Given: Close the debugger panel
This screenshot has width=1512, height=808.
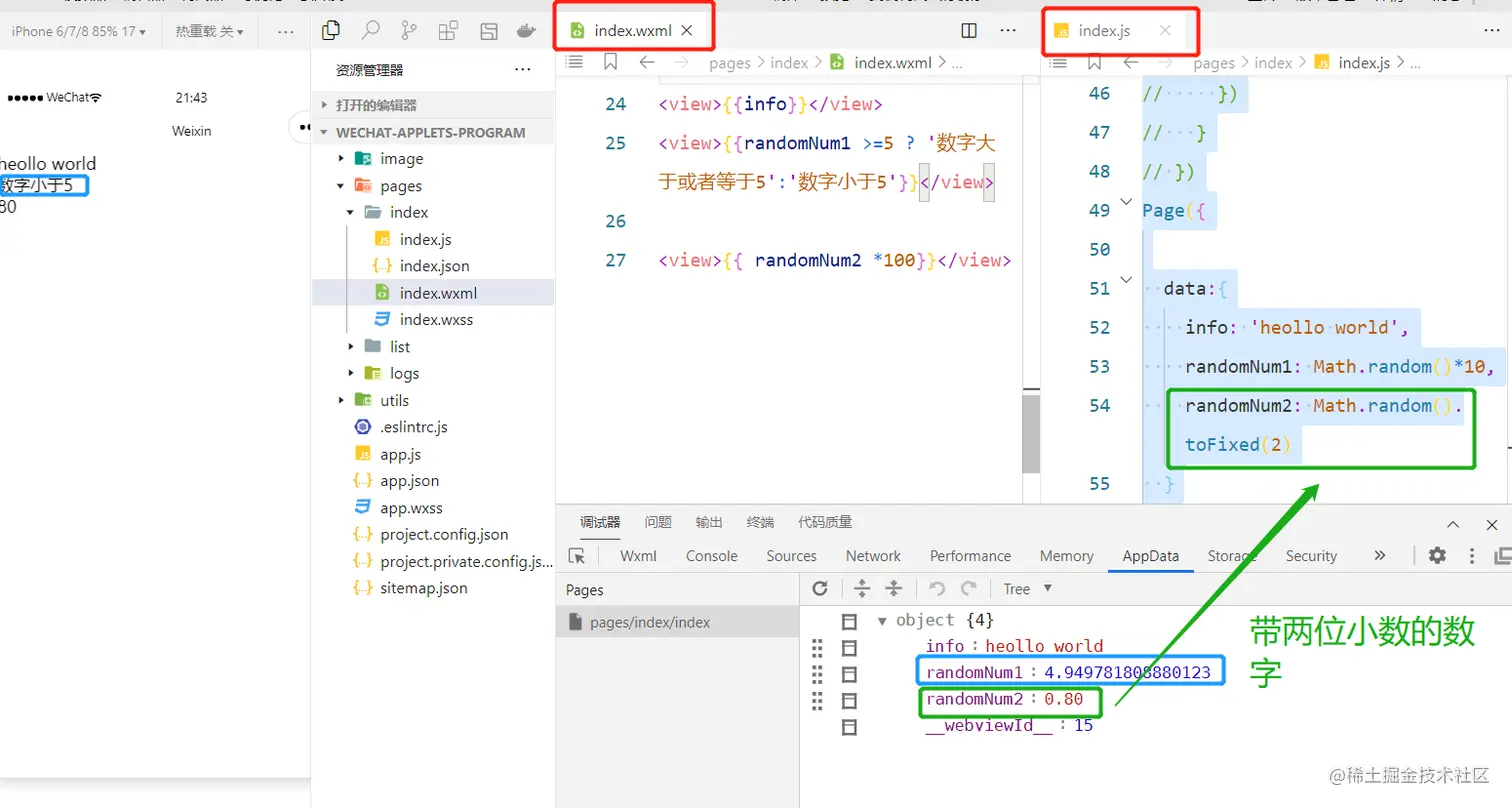Looking at the screenshot, I should coord(1490,523).
